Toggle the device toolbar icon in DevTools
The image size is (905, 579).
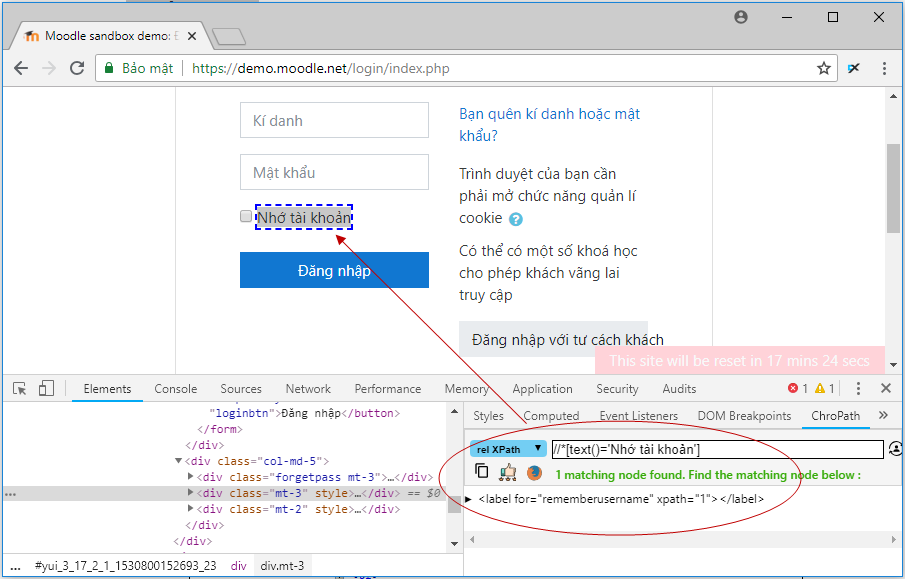[46, 389]
